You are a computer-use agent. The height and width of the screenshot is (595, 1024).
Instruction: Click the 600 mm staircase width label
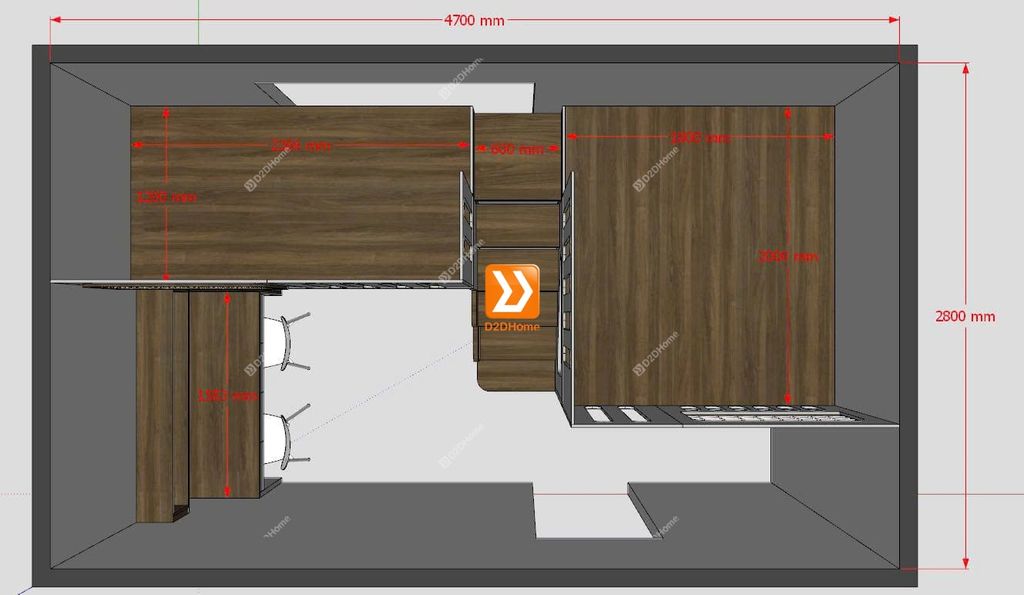(x=517, y=149)
